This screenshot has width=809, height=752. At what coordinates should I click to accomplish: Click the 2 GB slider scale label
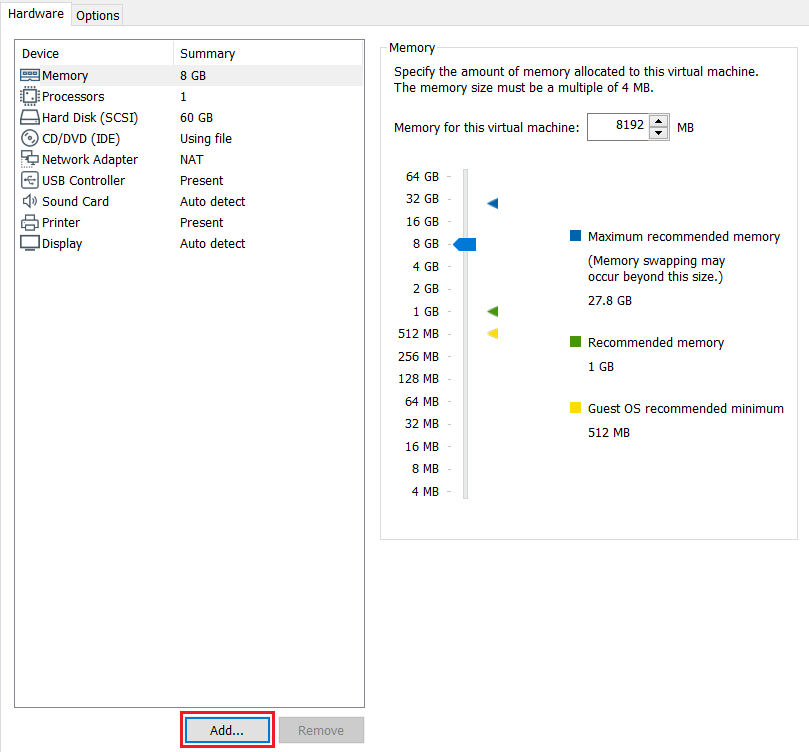(426, 289)
